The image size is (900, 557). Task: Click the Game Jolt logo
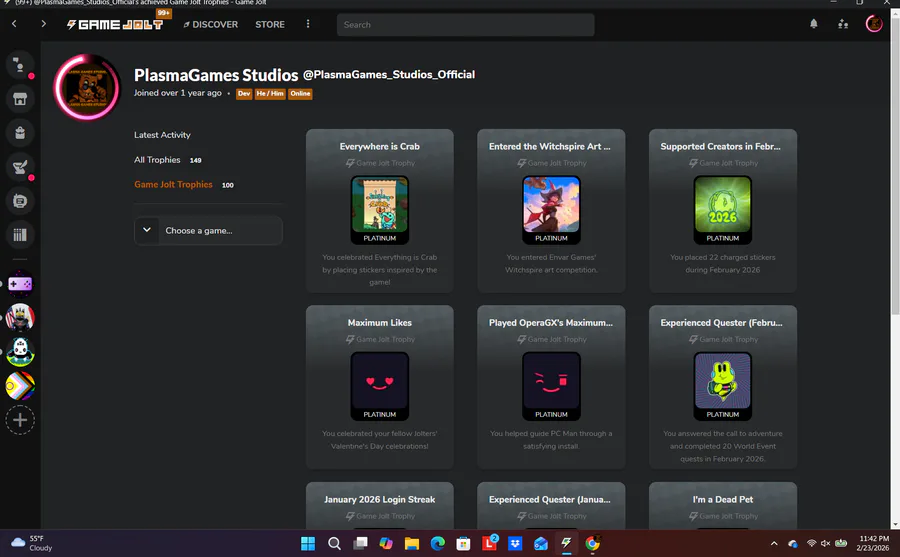point(115,25)
